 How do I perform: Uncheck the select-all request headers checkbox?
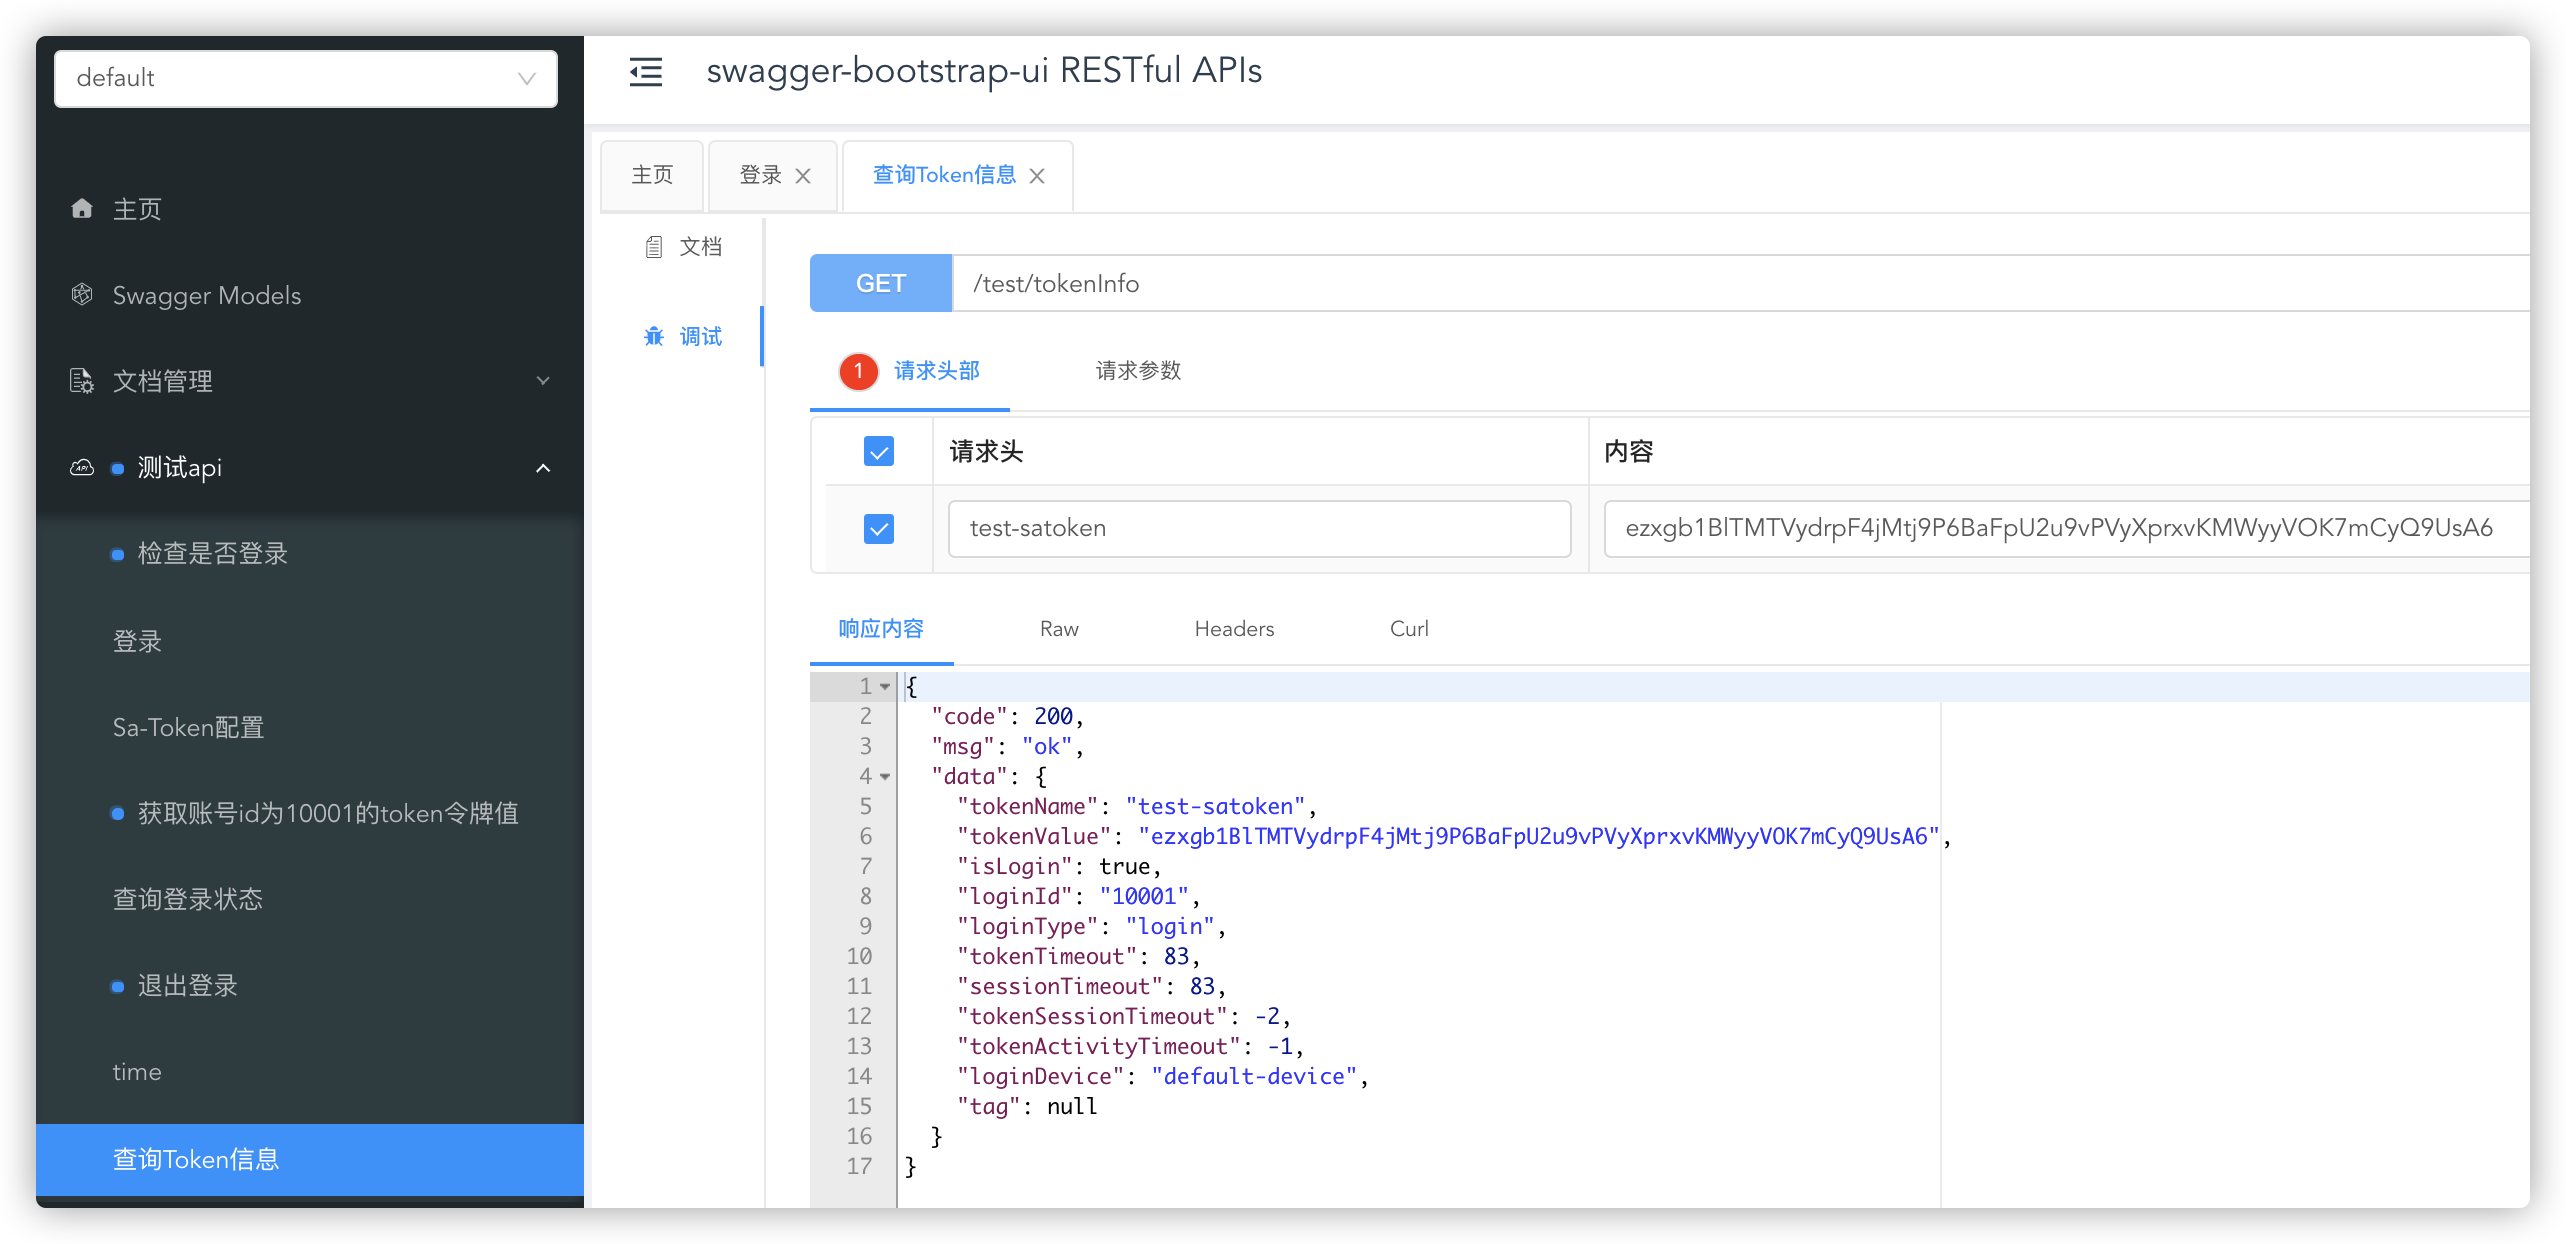click(878, 451)
